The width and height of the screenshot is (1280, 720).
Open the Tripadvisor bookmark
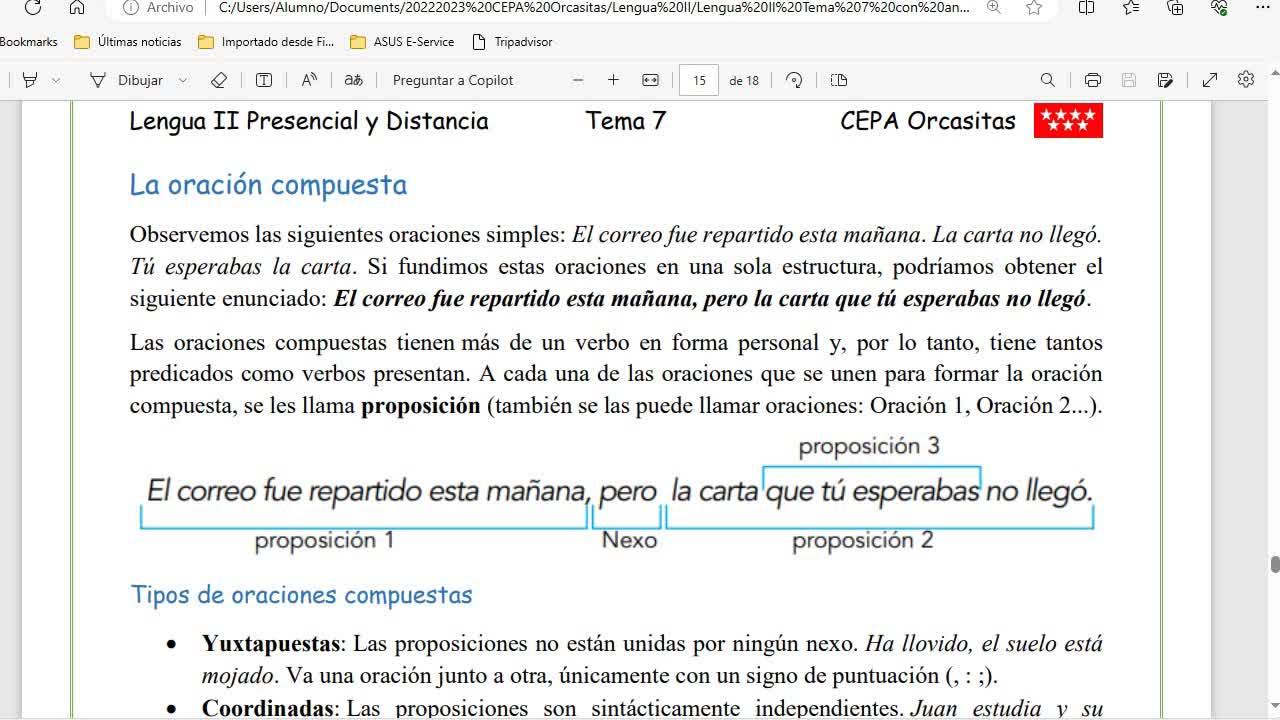tap(511, 42)
